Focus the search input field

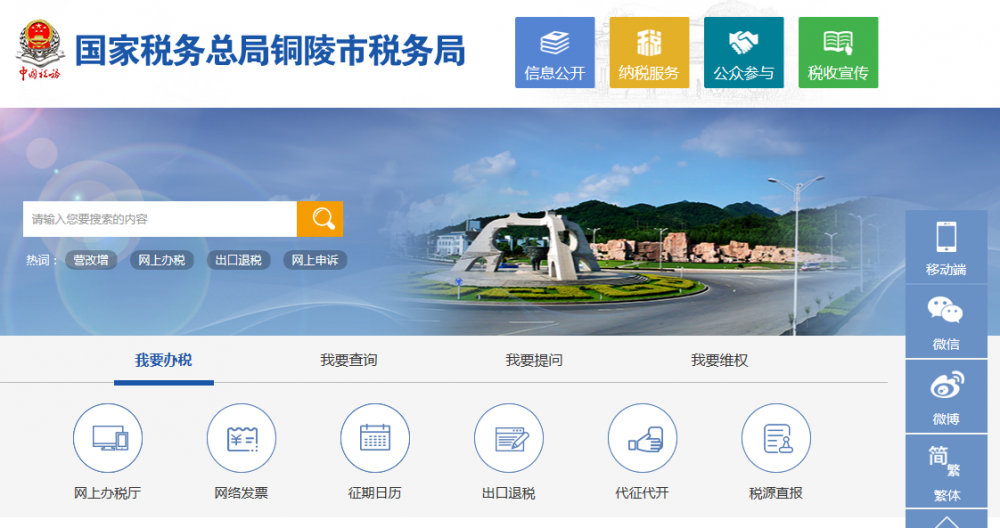[x=160, y=219]
